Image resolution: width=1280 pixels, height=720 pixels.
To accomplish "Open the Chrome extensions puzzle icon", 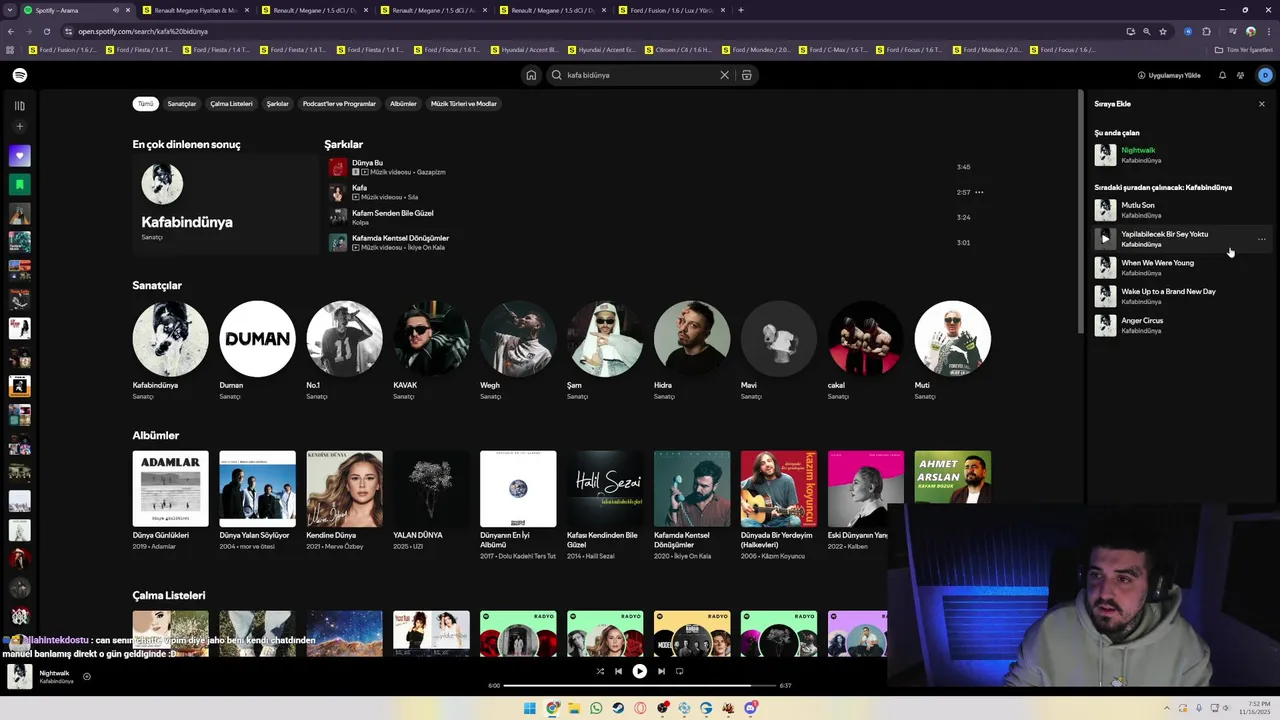I will [1207, 31].
